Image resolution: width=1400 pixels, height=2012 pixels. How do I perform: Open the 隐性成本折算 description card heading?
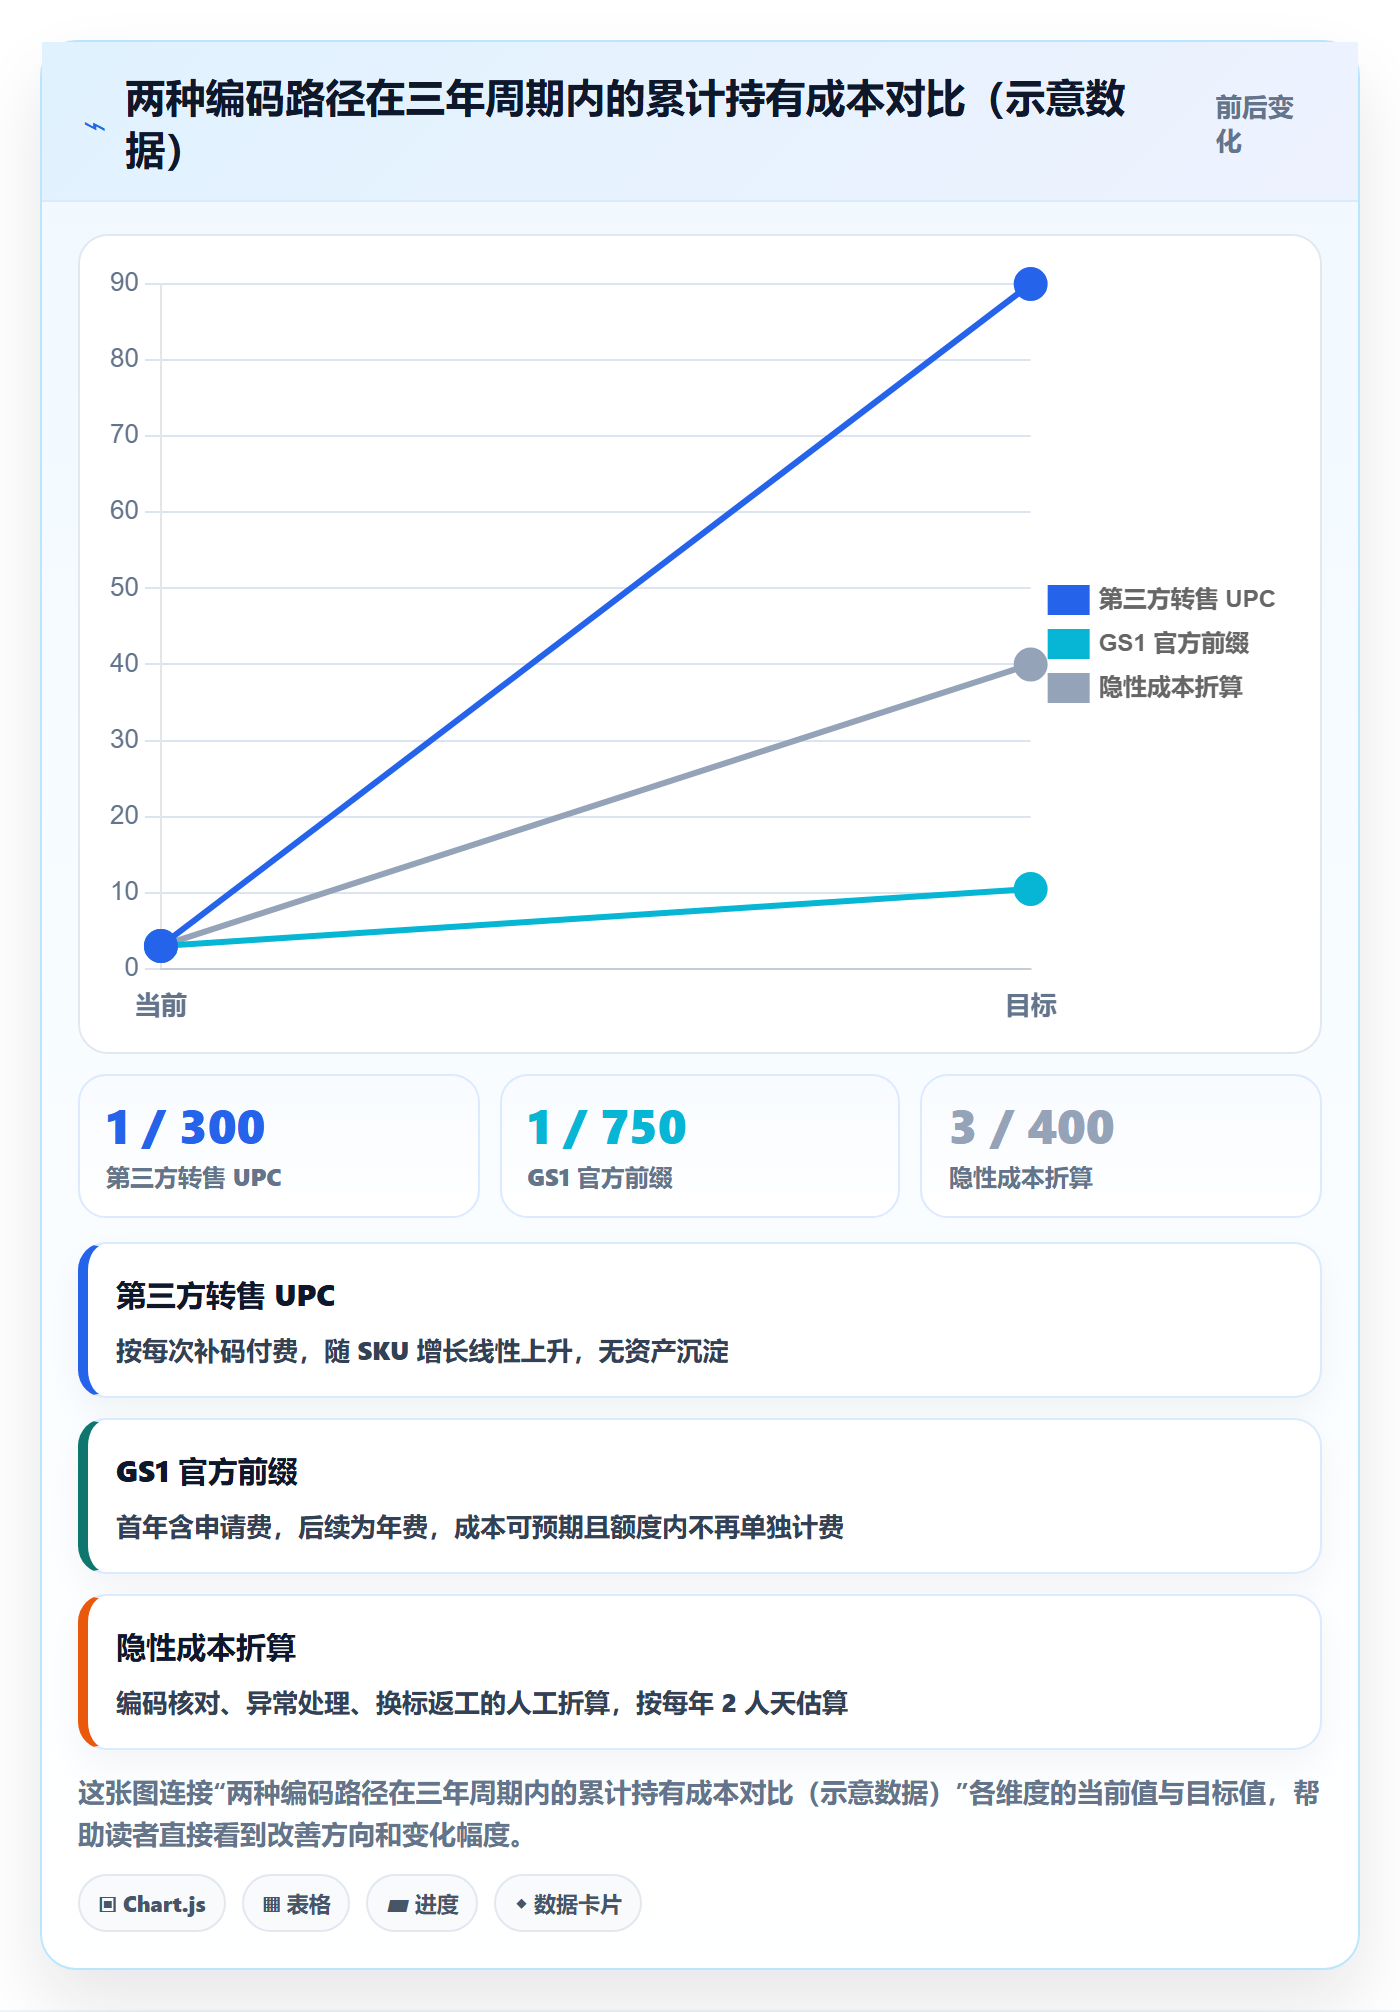point(206,1648)
